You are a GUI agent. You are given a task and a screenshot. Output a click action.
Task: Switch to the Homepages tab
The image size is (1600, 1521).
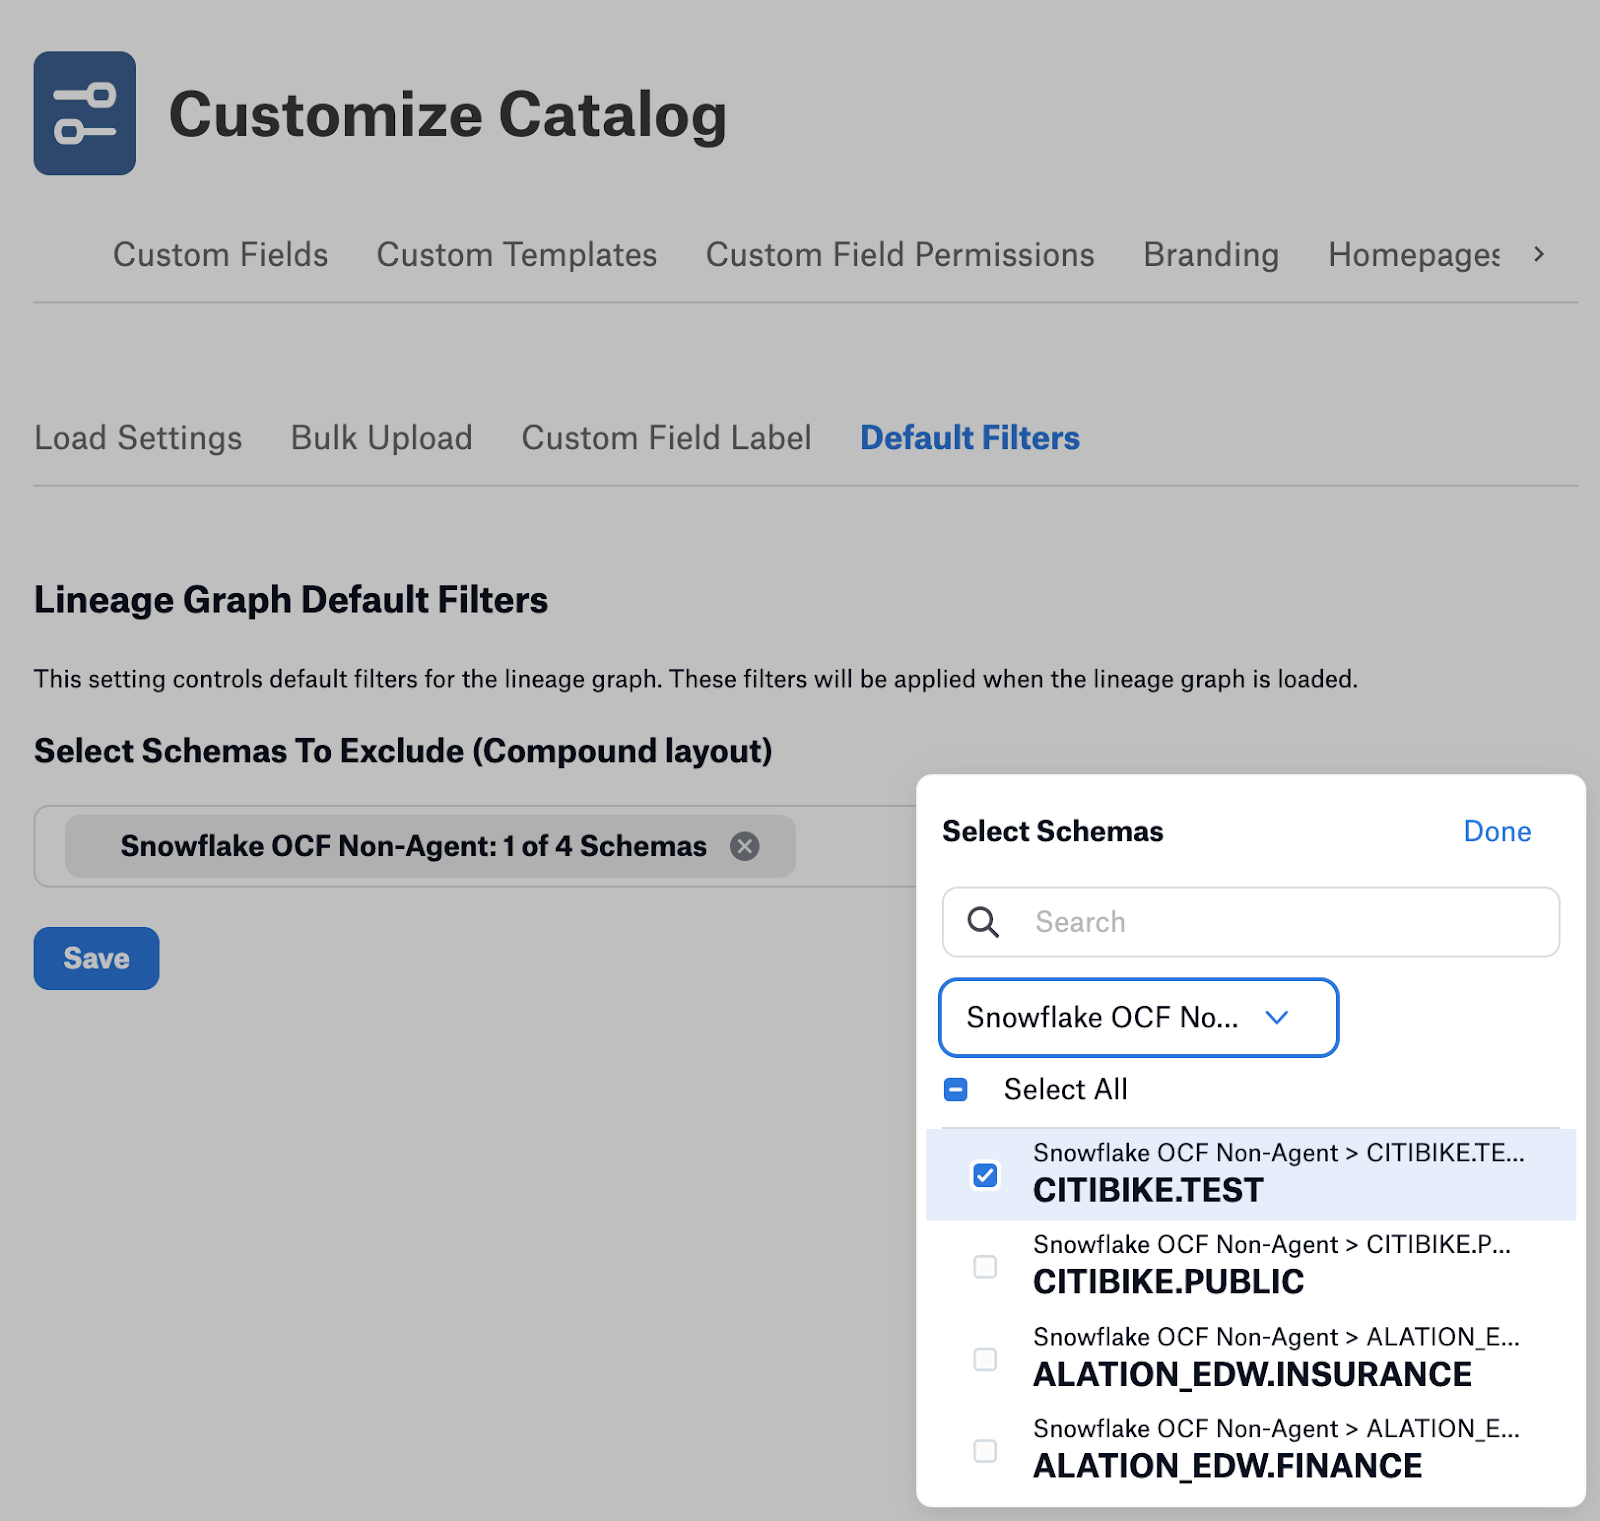1414,255
